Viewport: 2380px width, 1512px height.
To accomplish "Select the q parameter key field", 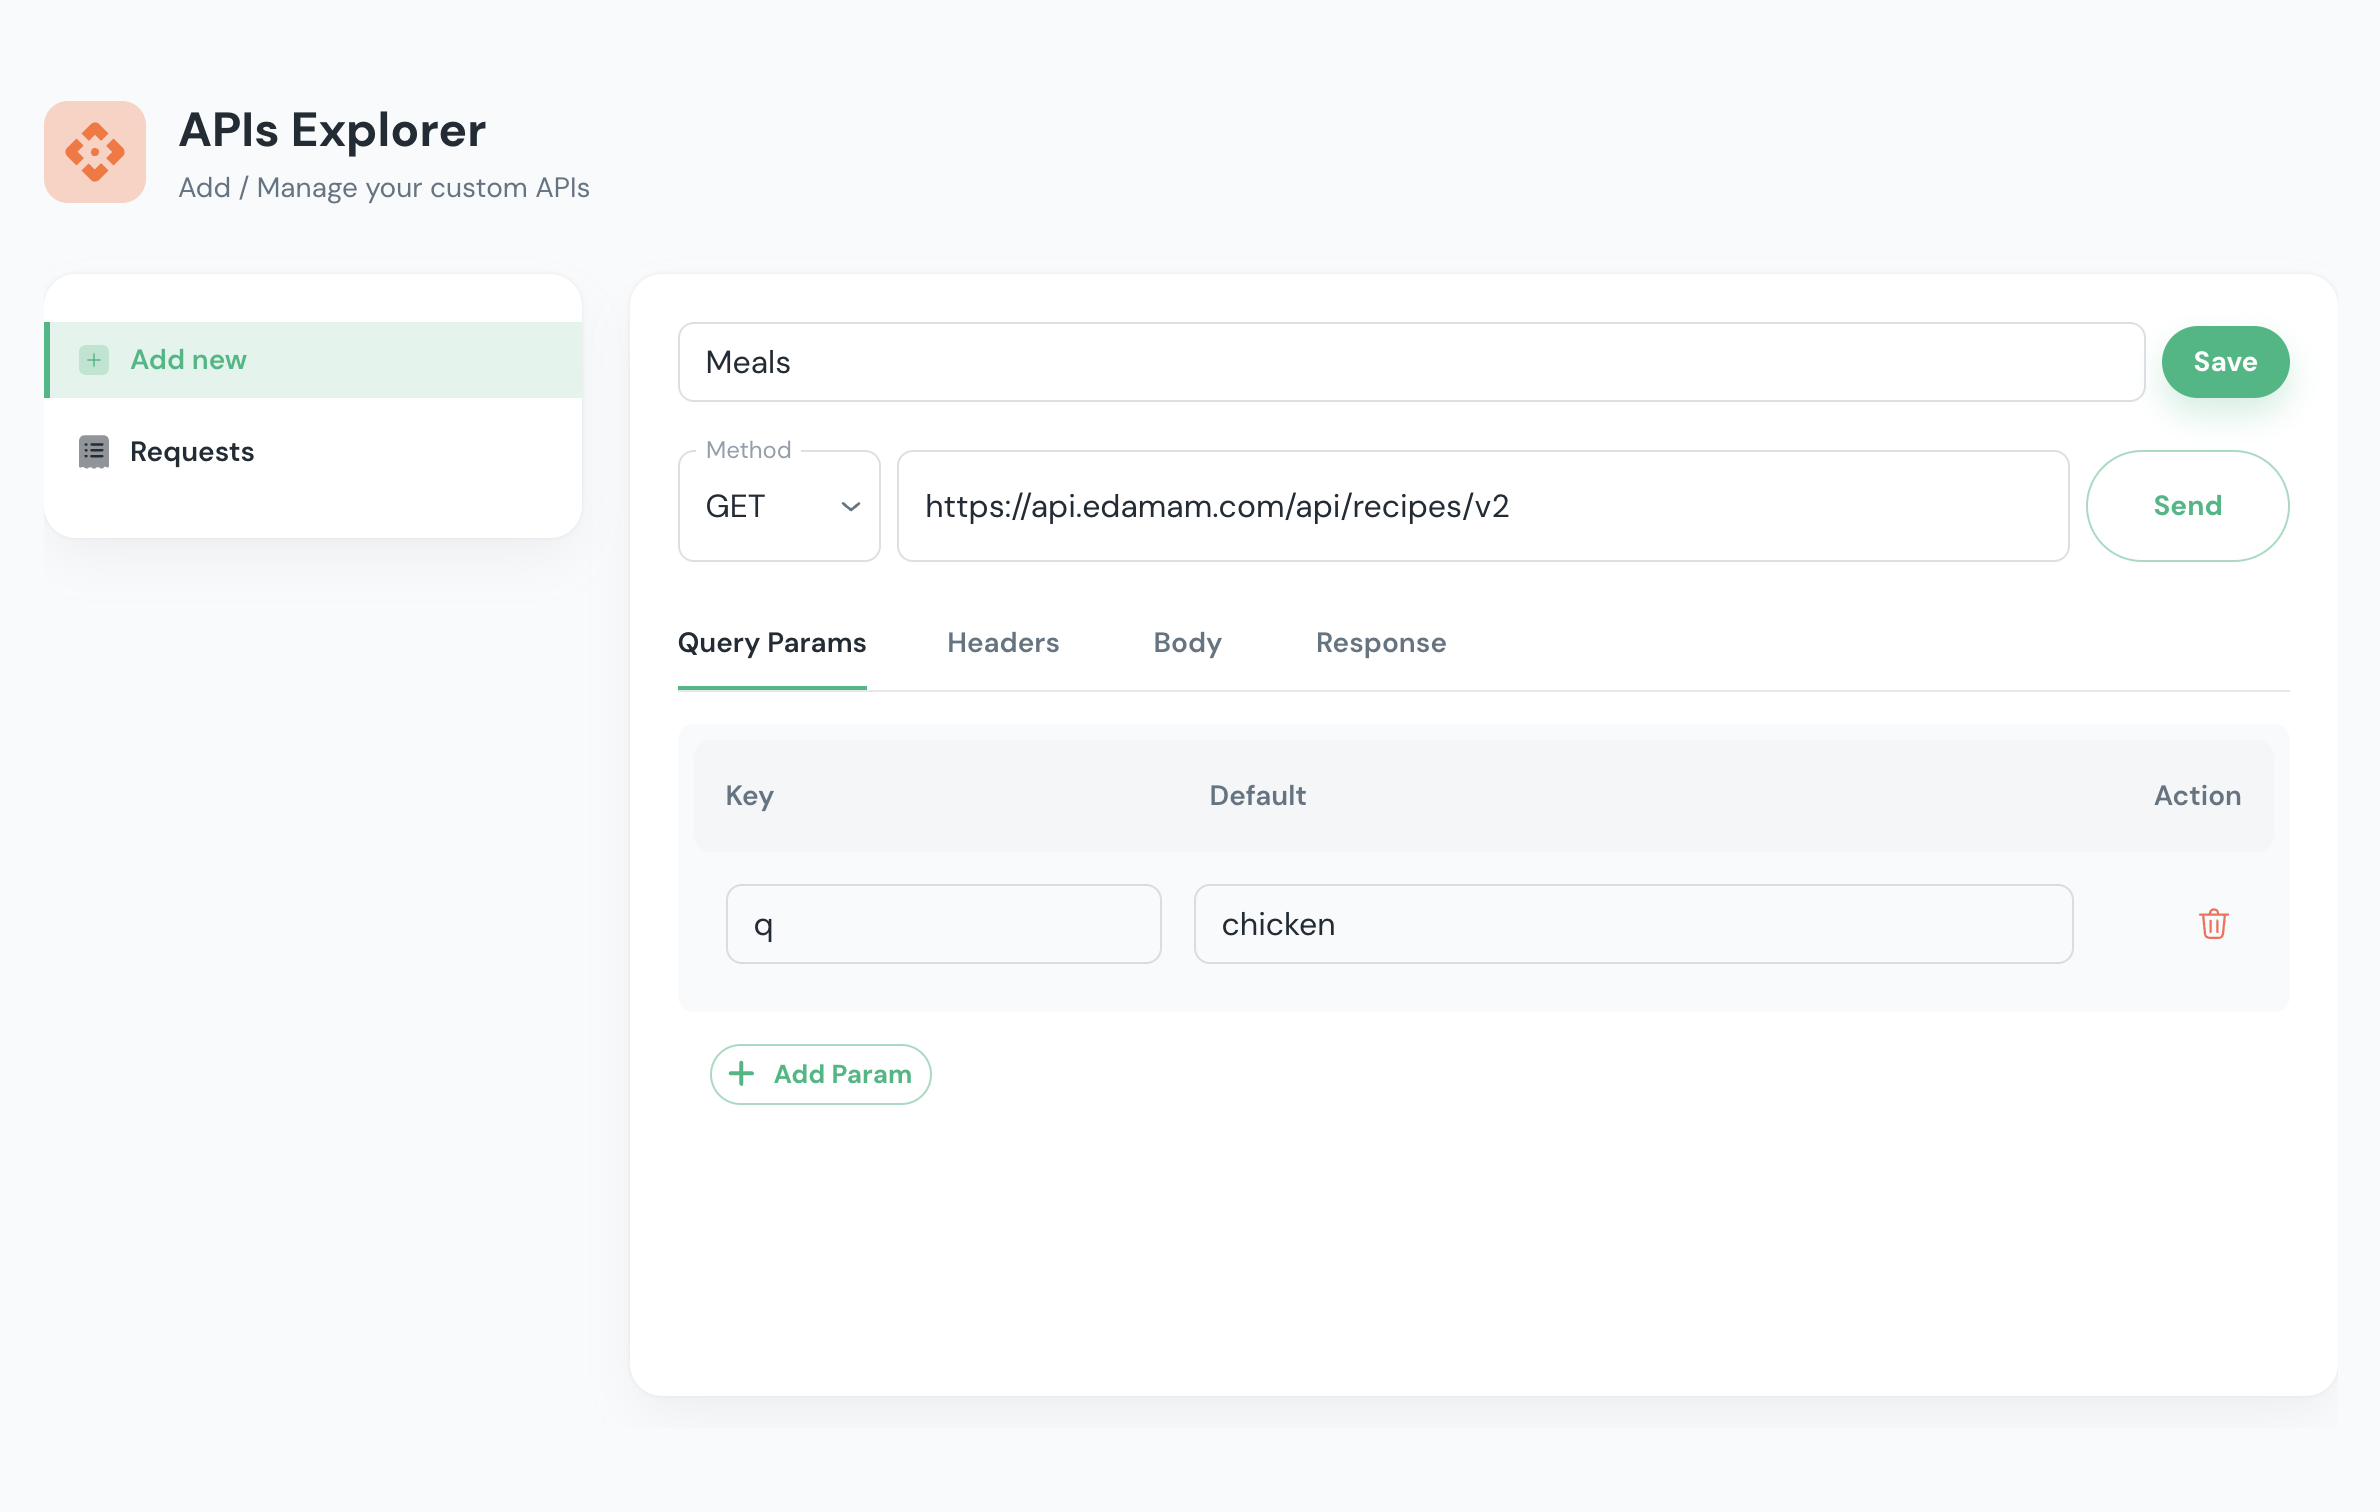I will click(x=942, y=924).
